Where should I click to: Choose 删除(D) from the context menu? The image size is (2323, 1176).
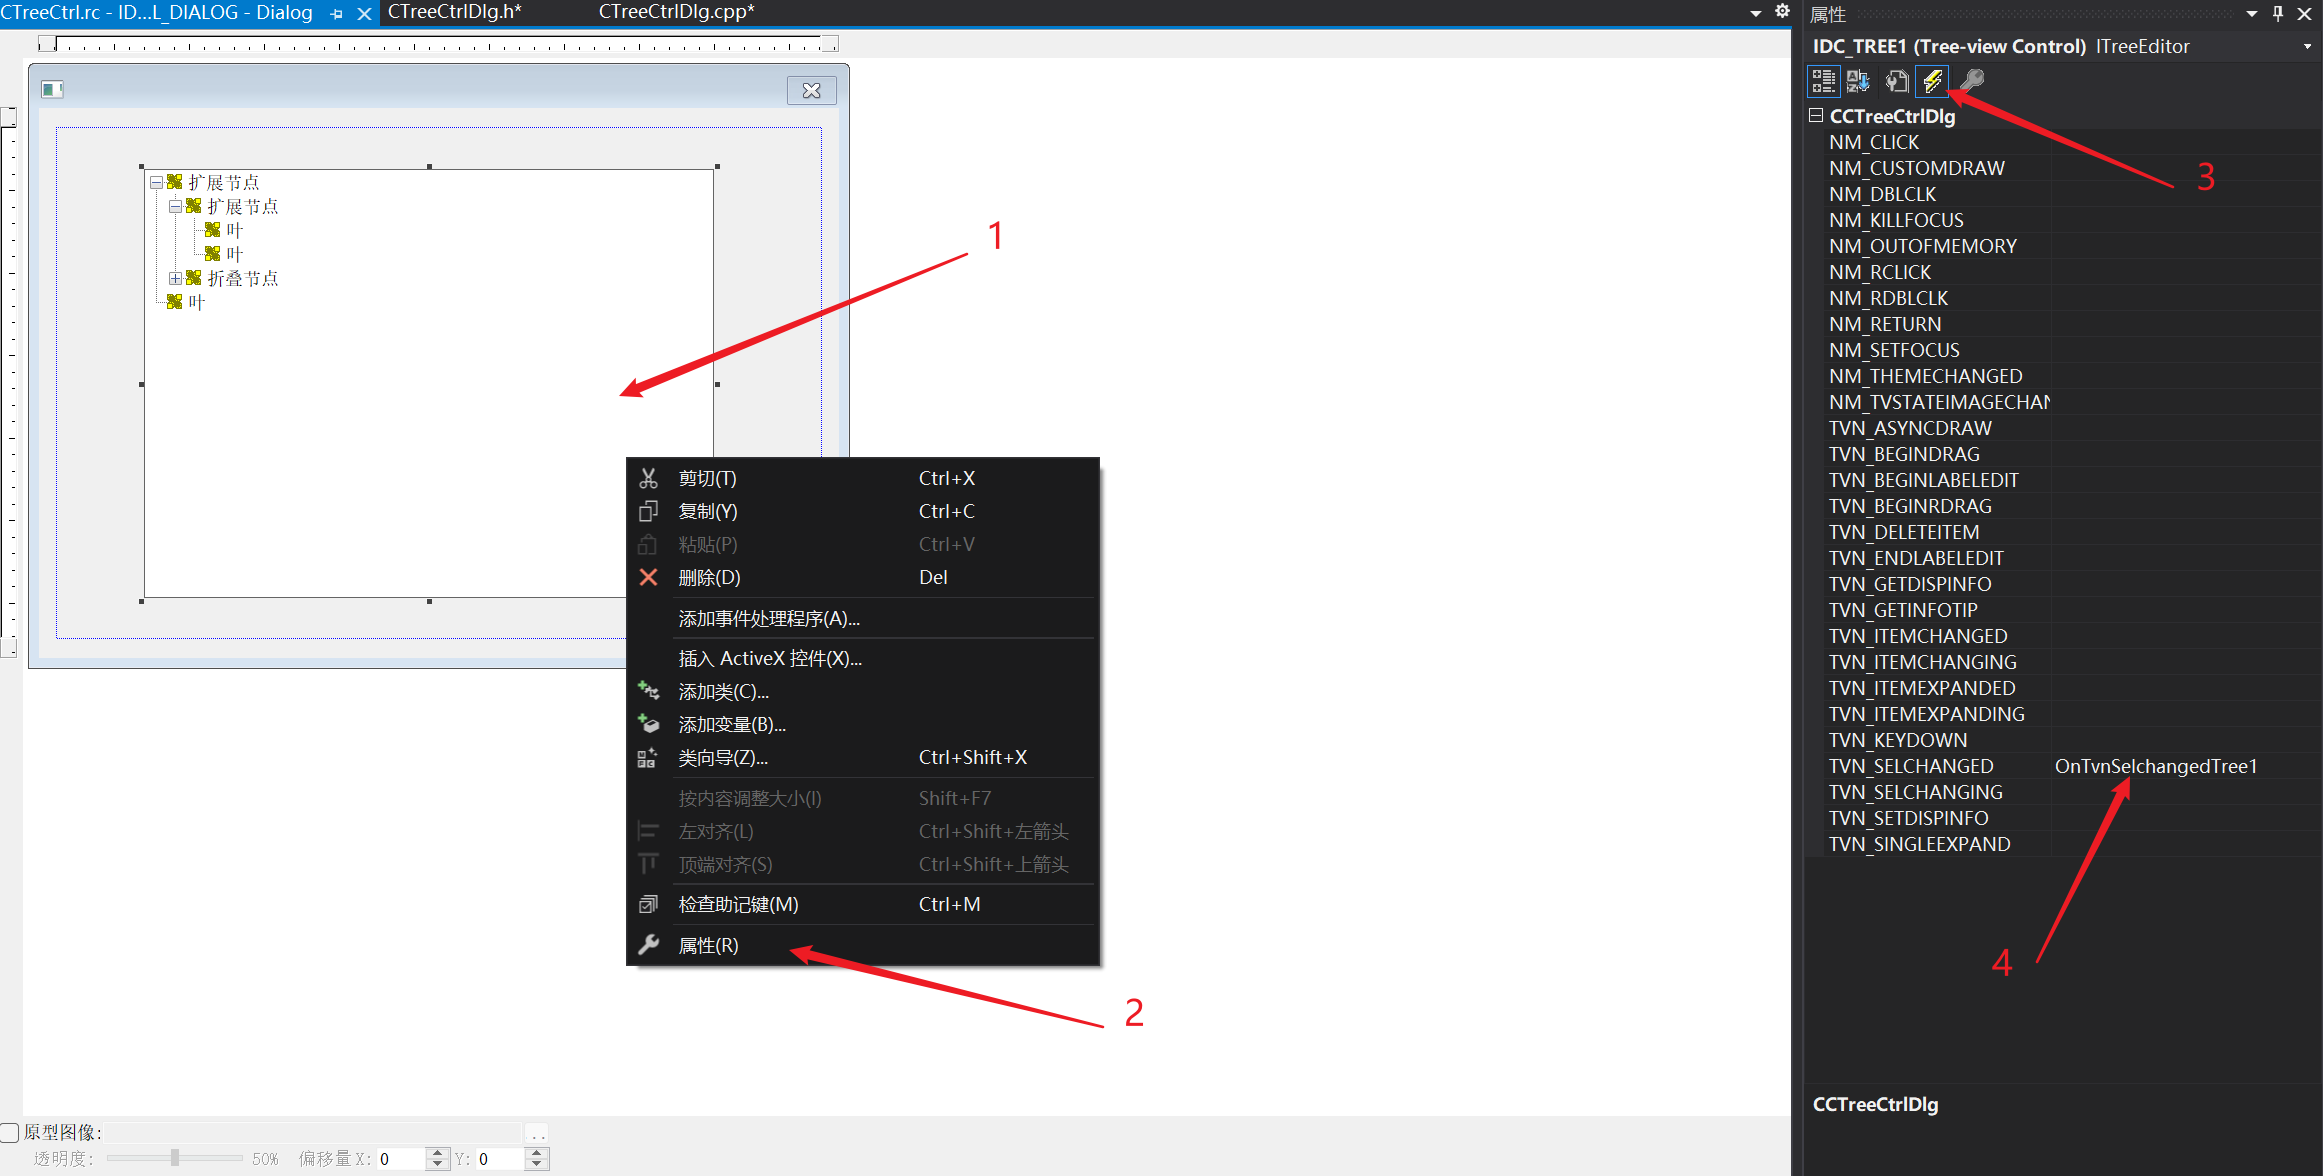863,577
